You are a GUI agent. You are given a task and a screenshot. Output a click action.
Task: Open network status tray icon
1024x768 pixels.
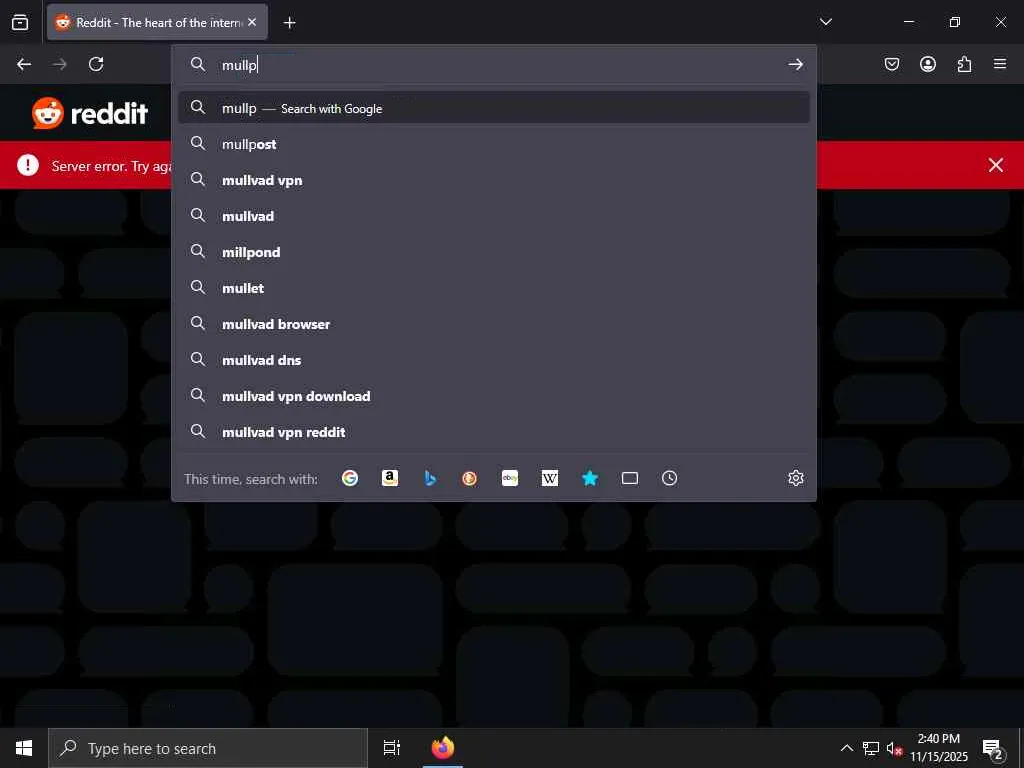pyautogui.click(x=871, y=748)
